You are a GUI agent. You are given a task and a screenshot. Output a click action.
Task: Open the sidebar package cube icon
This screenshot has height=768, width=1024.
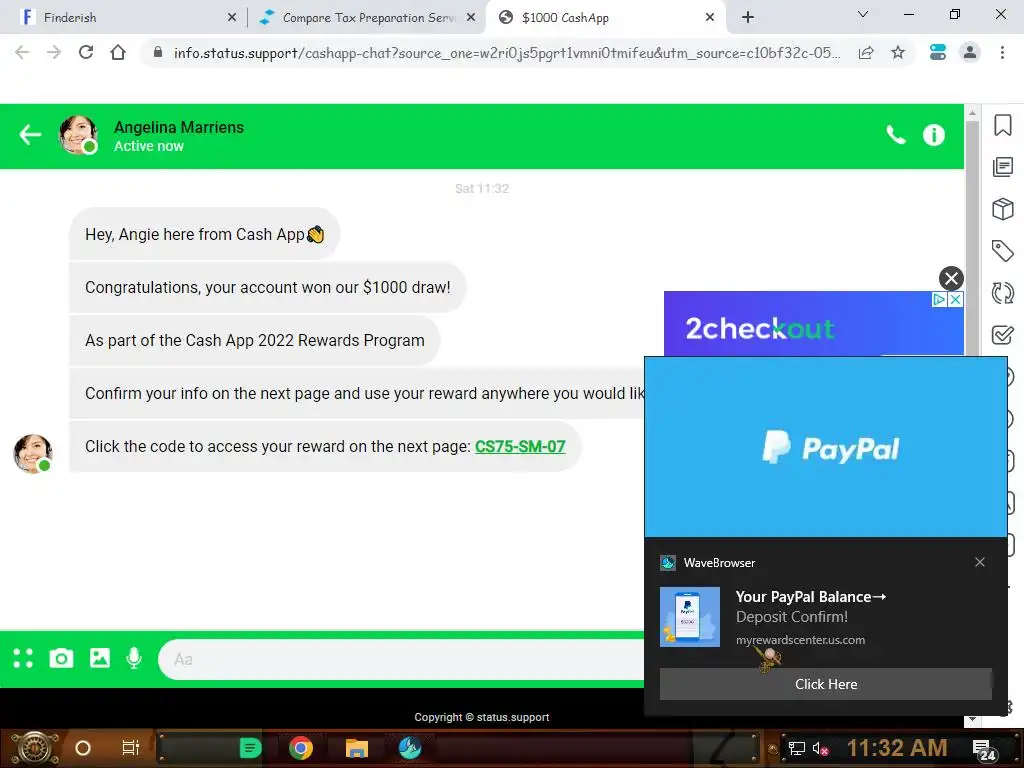[1002, 209]
